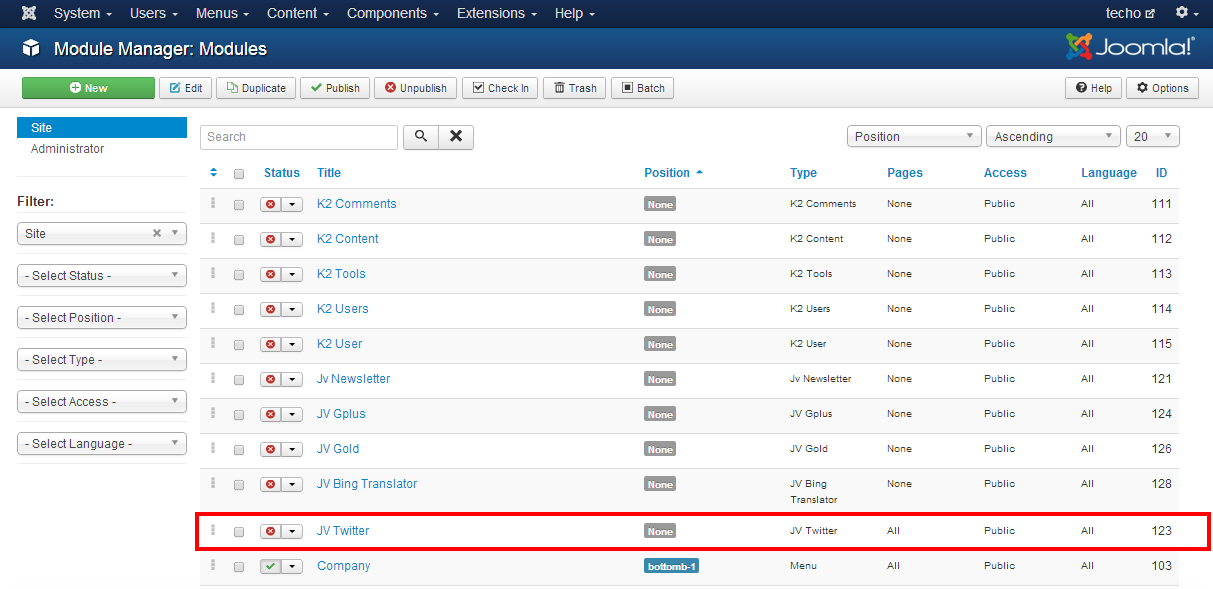
Task: Open the System menu
Action: click(x=82, y=13)
